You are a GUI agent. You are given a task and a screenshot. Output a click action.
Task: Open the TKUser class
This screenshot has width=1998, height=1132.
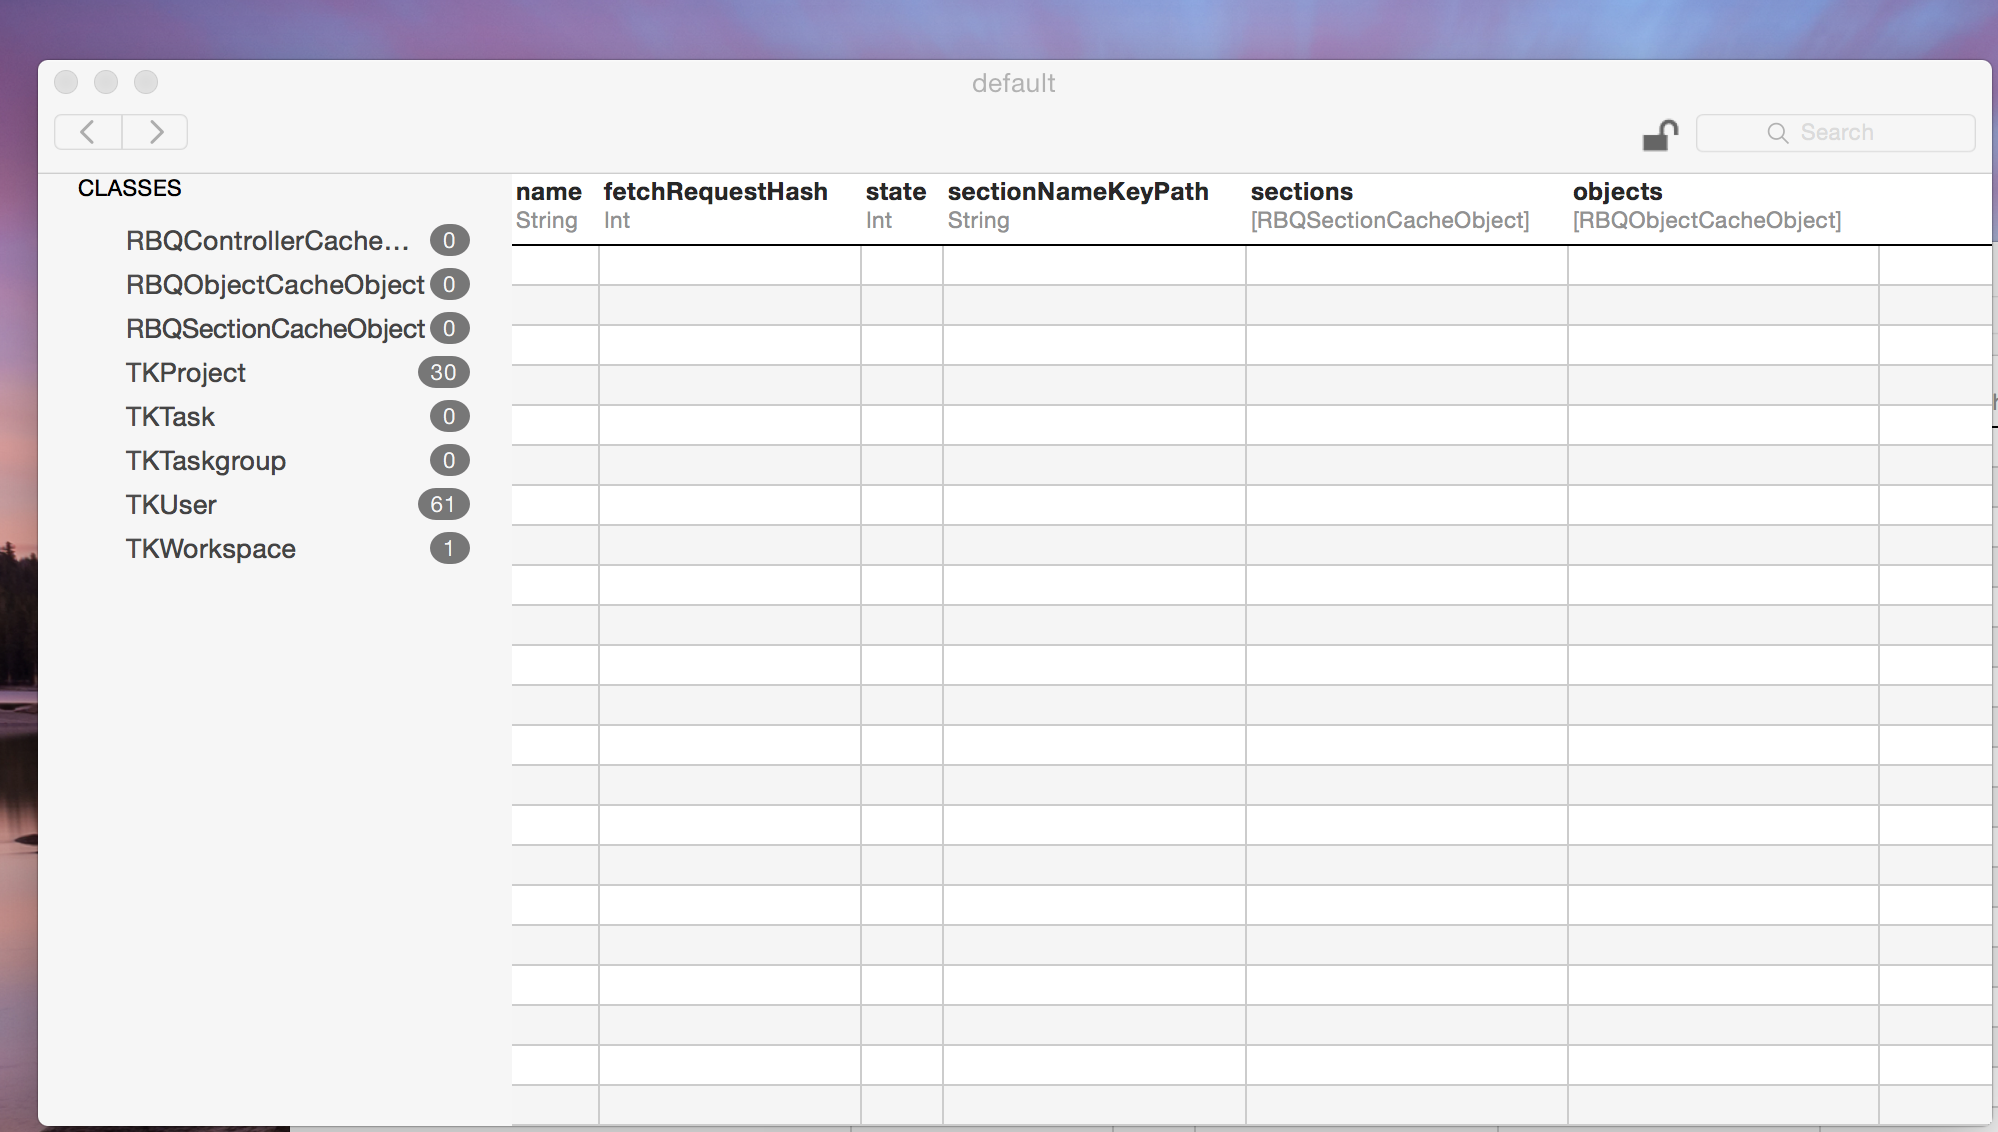pos(171,505)
